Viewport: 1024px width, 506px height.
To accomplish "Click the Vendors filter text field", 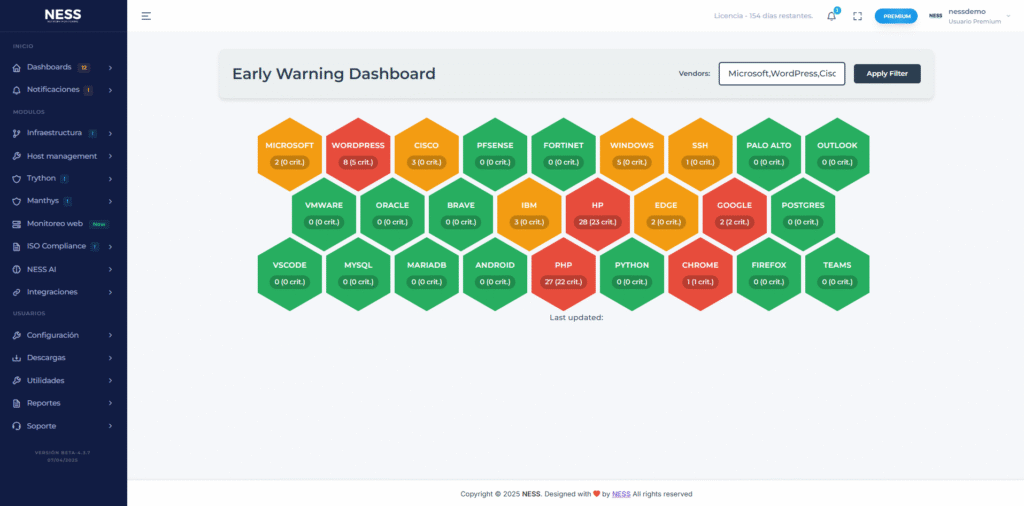I will (781, 73).
